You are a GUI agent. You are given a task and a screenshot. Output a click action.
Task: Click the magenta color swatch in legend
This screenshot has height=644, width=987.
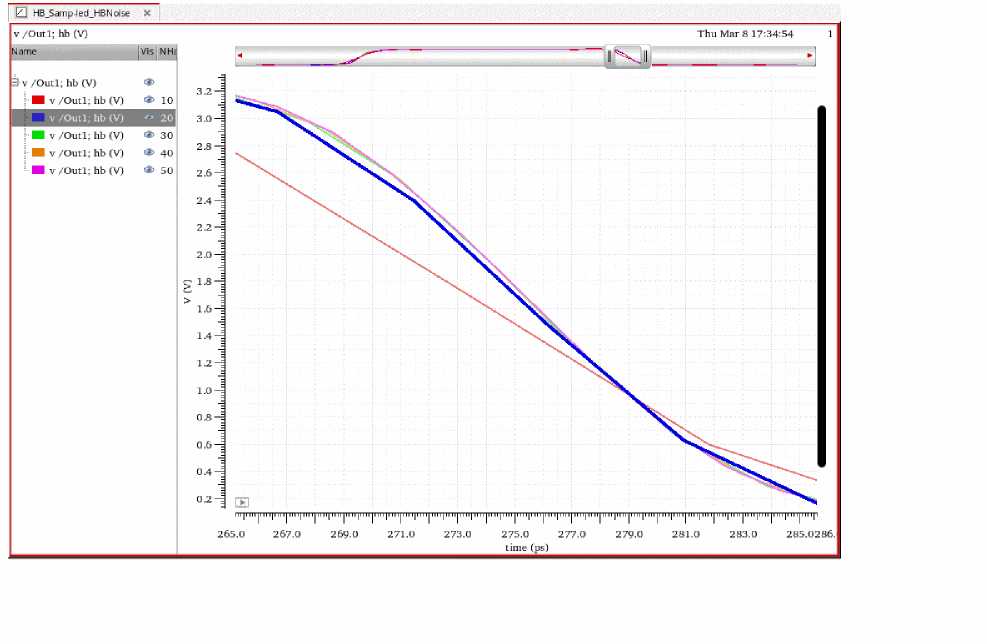pos(38,171)
